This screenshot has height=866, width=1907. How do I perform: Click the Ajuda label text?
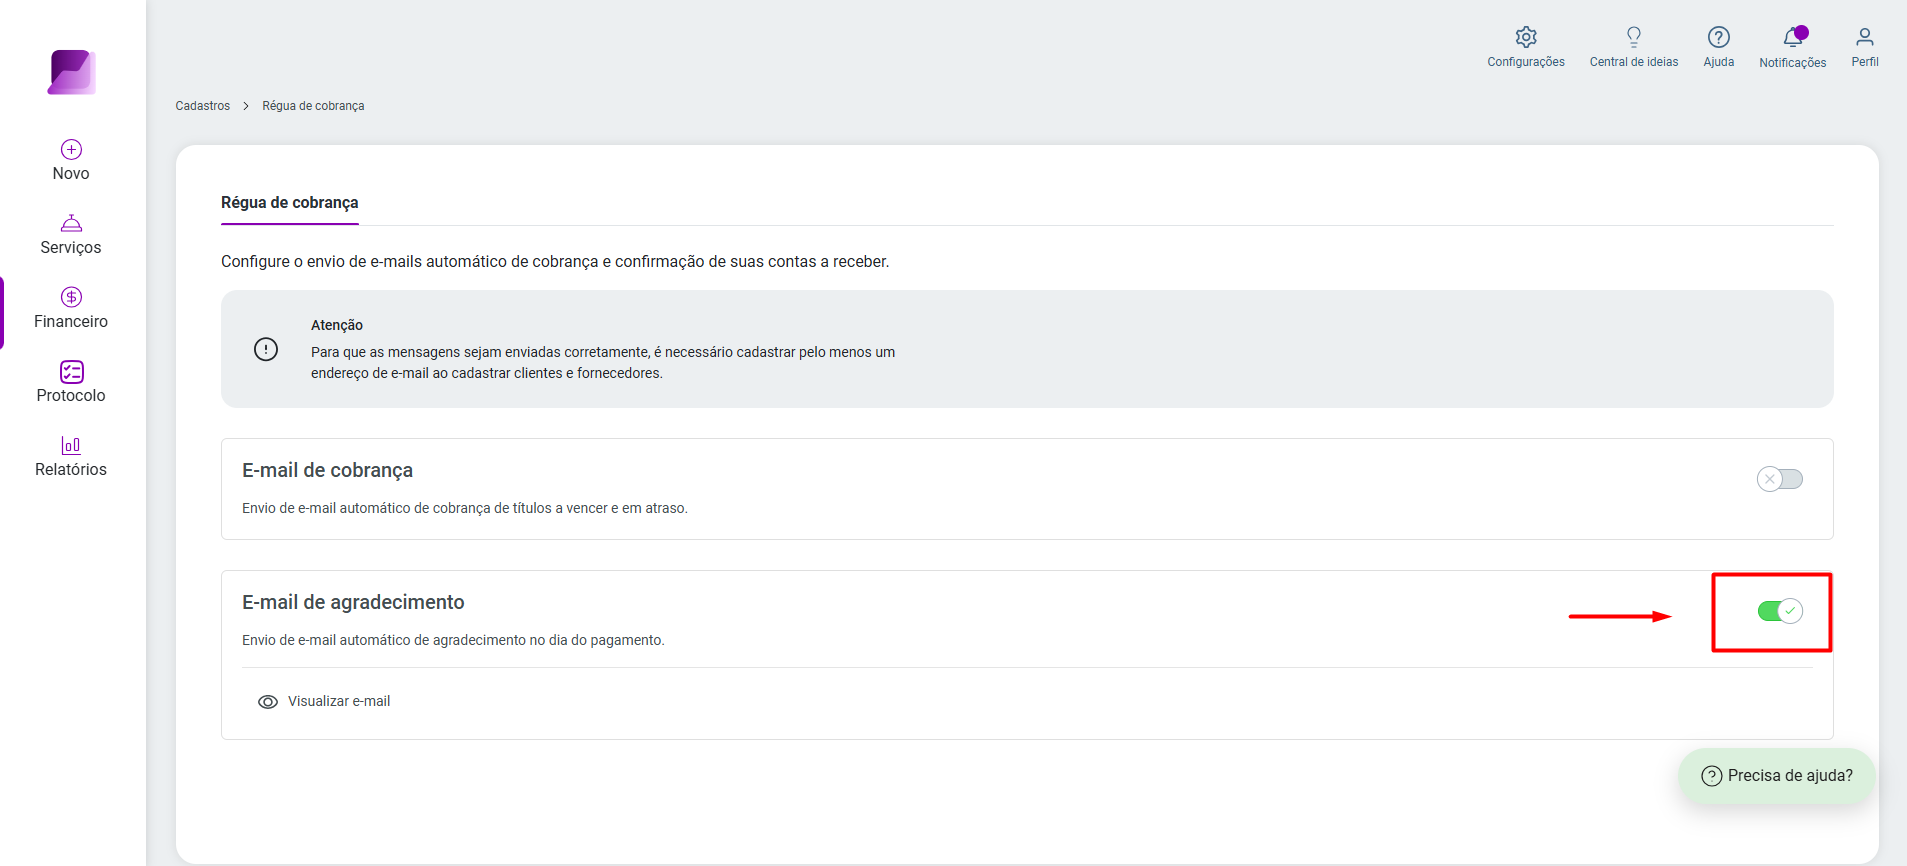pos(1718,62)
